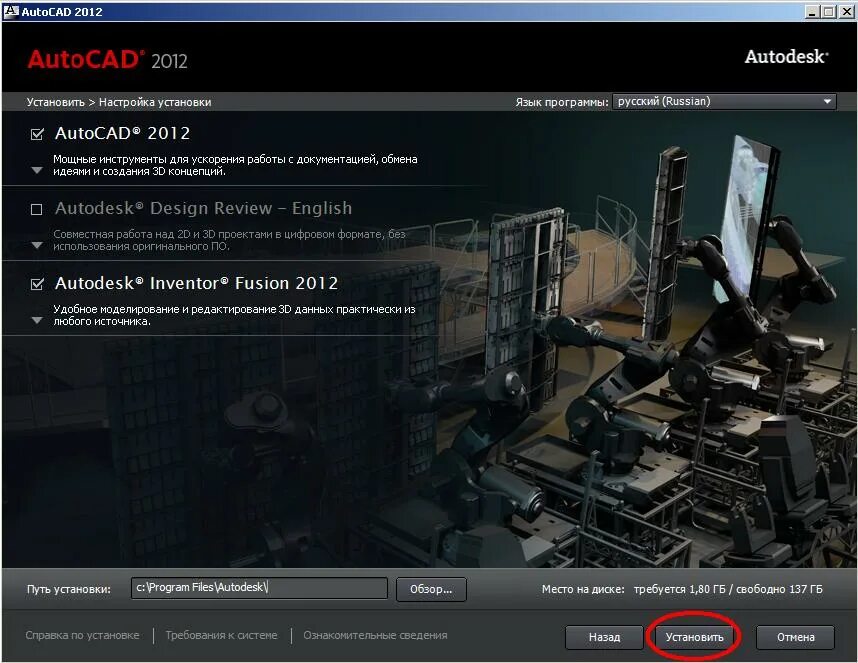Click Design Review description starting Совместная работа
This screenshot has width=858, height=663.
click(229, 240)
